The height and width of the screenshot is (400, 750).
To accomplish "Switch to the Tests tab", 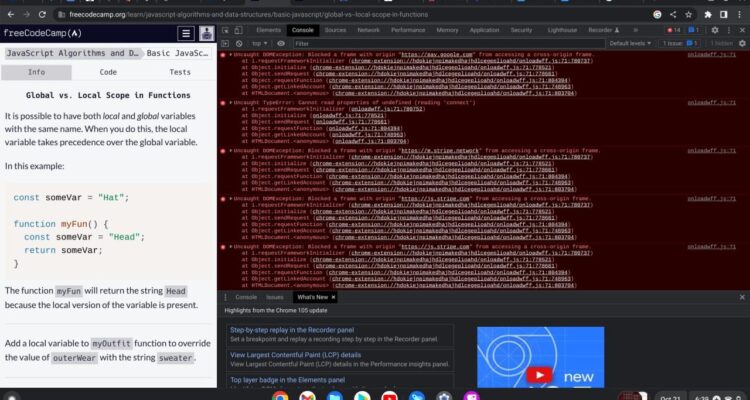I will click(180, 72).
